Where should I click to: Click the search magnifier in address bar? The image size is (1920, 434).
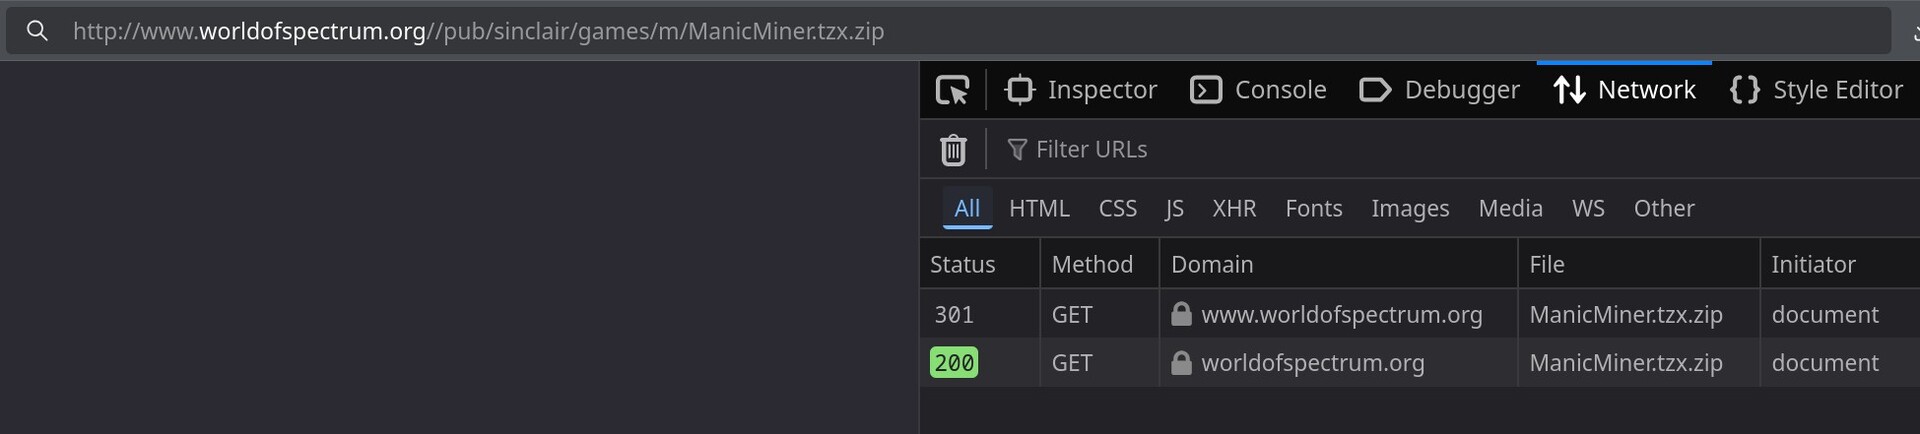pyautogui.click(x=37, y=31)
